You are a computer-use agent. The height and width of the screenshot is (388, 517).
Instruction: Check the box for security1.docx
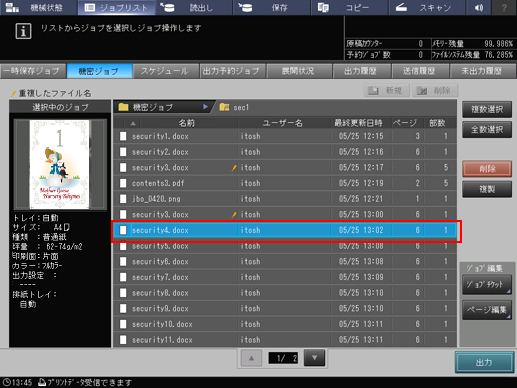pos(123,136)
